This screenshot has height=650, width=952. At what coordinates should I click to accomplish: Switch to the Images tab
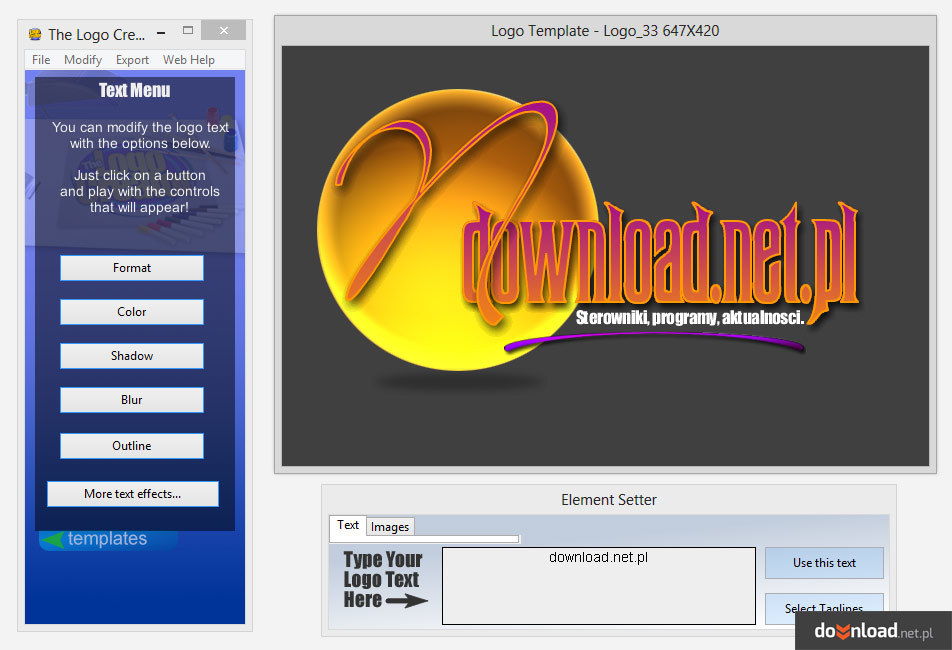[390, 527]
